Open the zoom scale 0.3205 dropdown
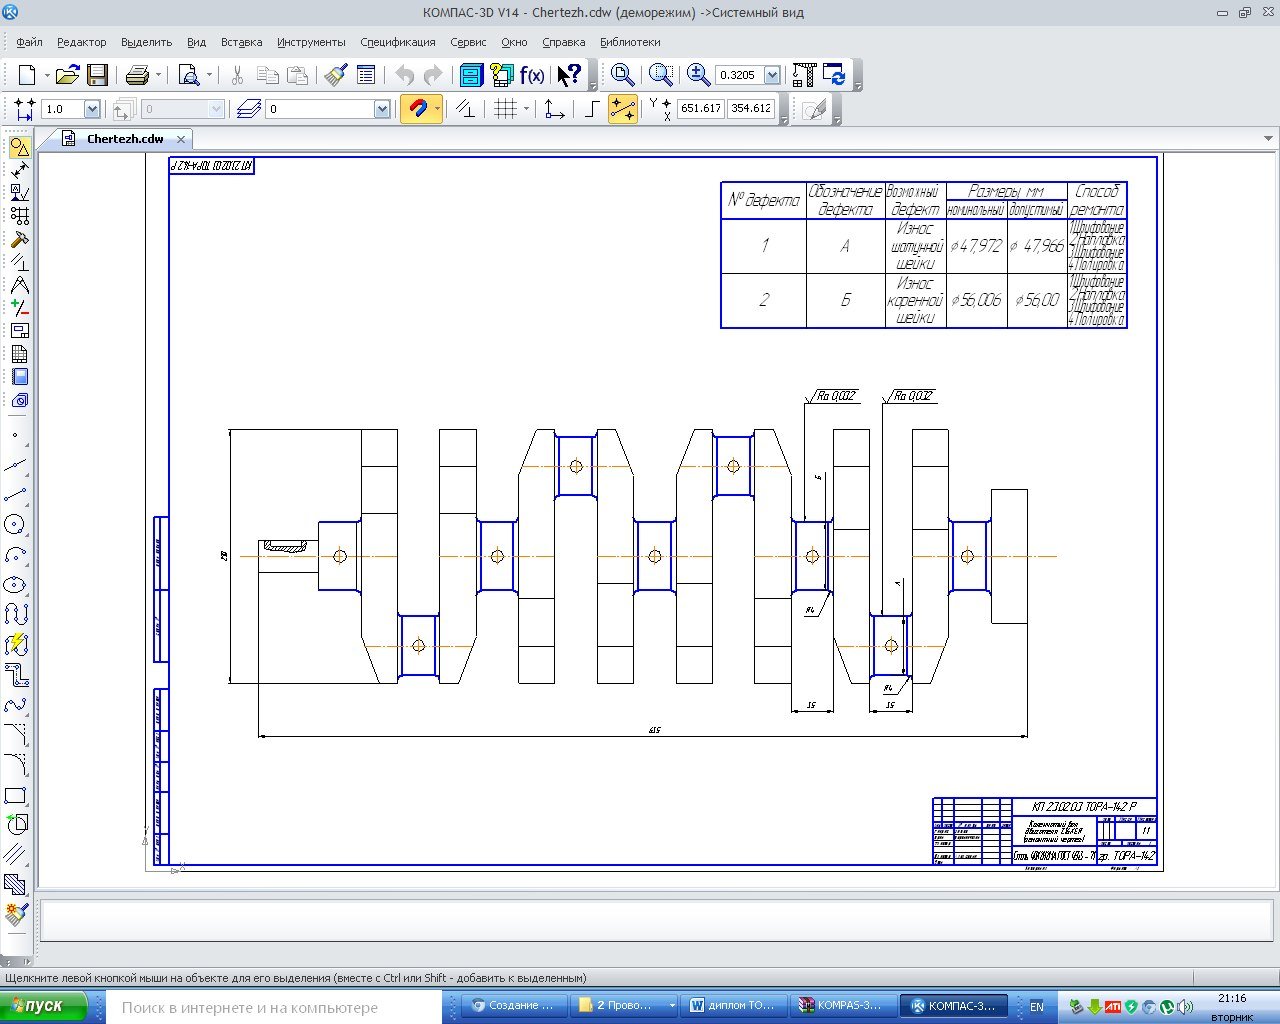The image size is (1280, 1024). [x=772, y=75]
